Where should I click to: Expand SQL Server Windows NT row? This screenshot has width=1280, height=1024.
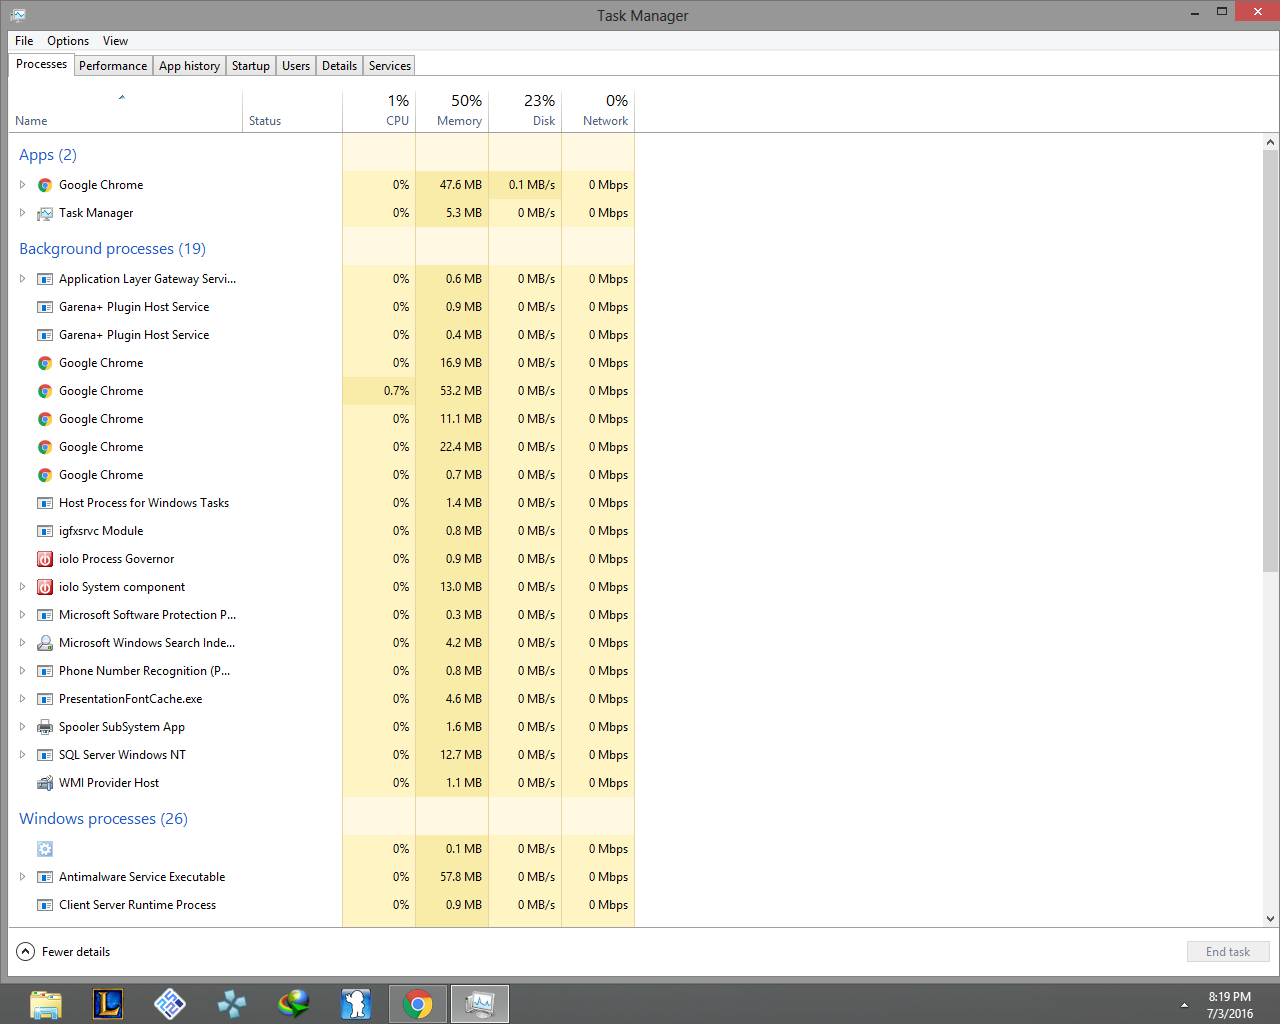tap(23, 755)
